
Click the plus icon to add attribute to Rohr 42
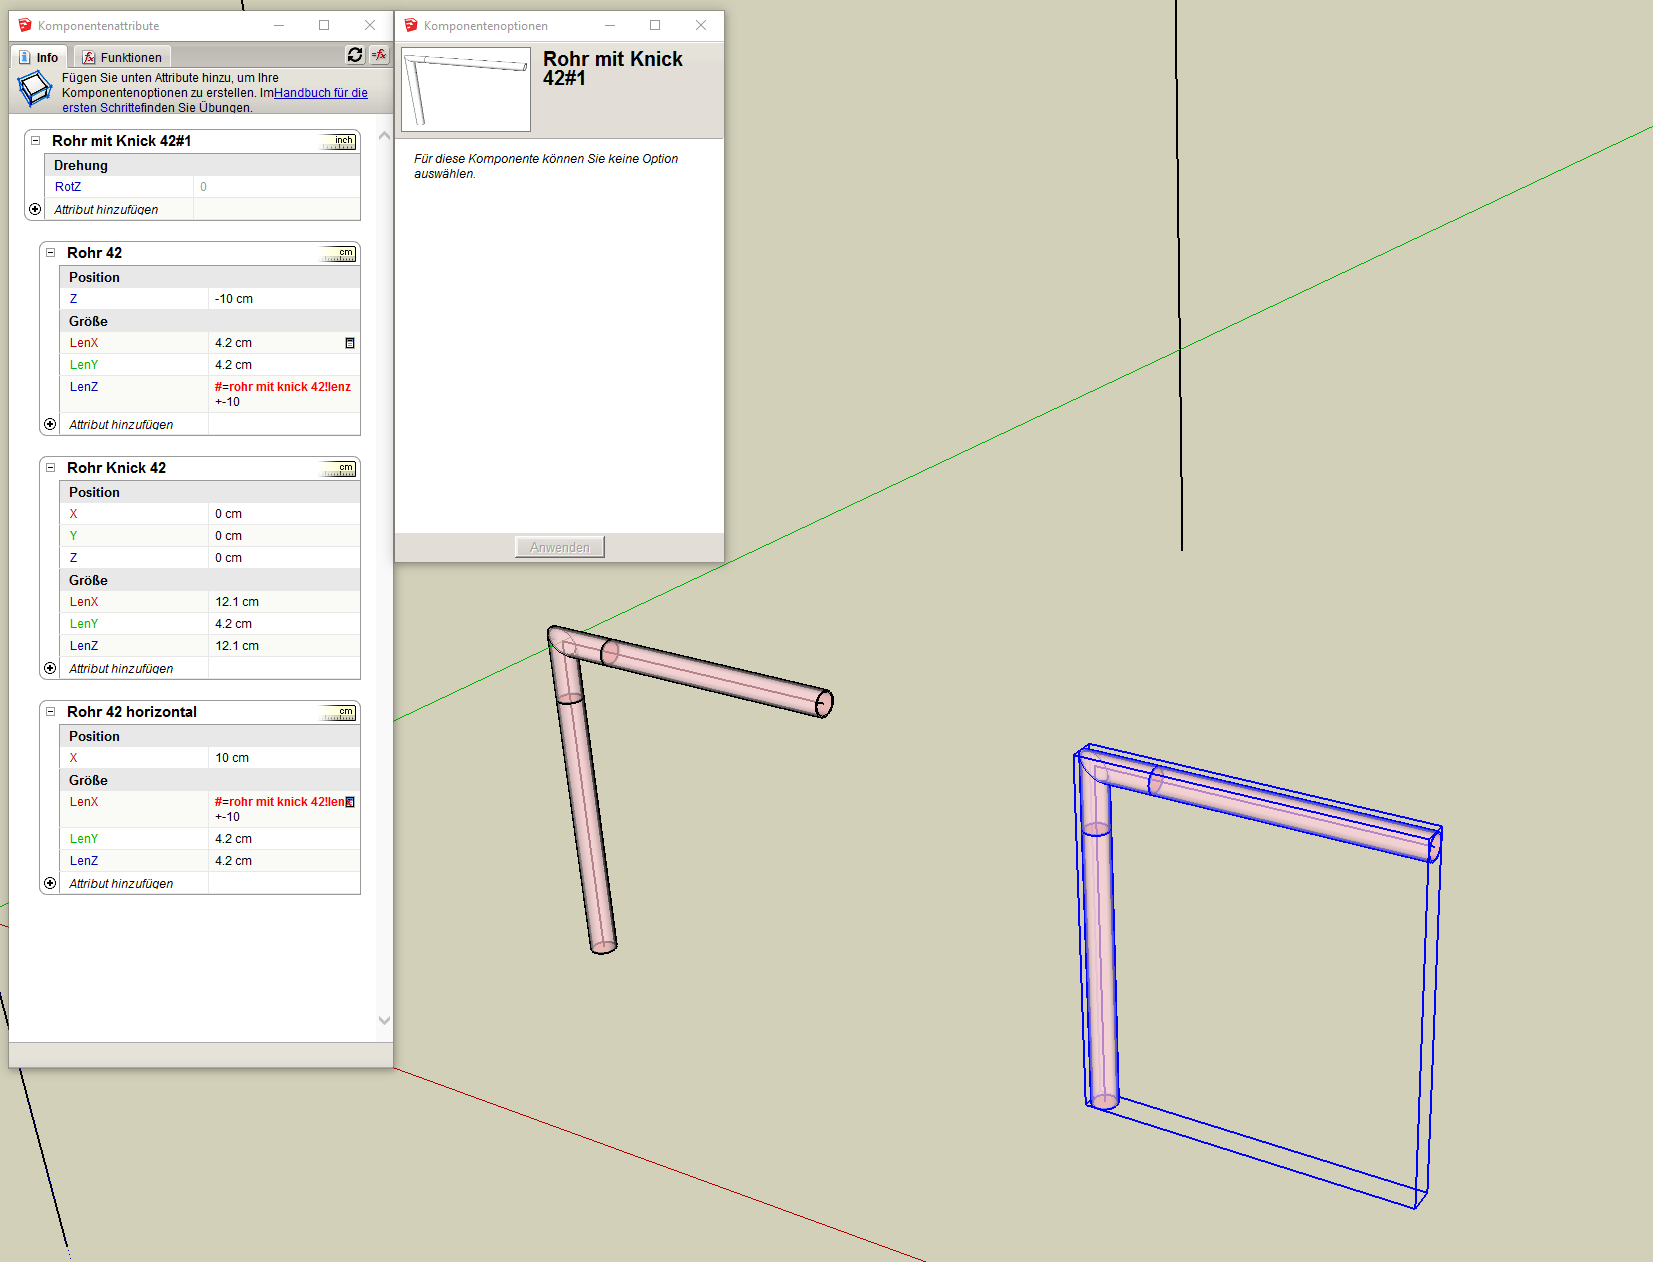[50, 424]
